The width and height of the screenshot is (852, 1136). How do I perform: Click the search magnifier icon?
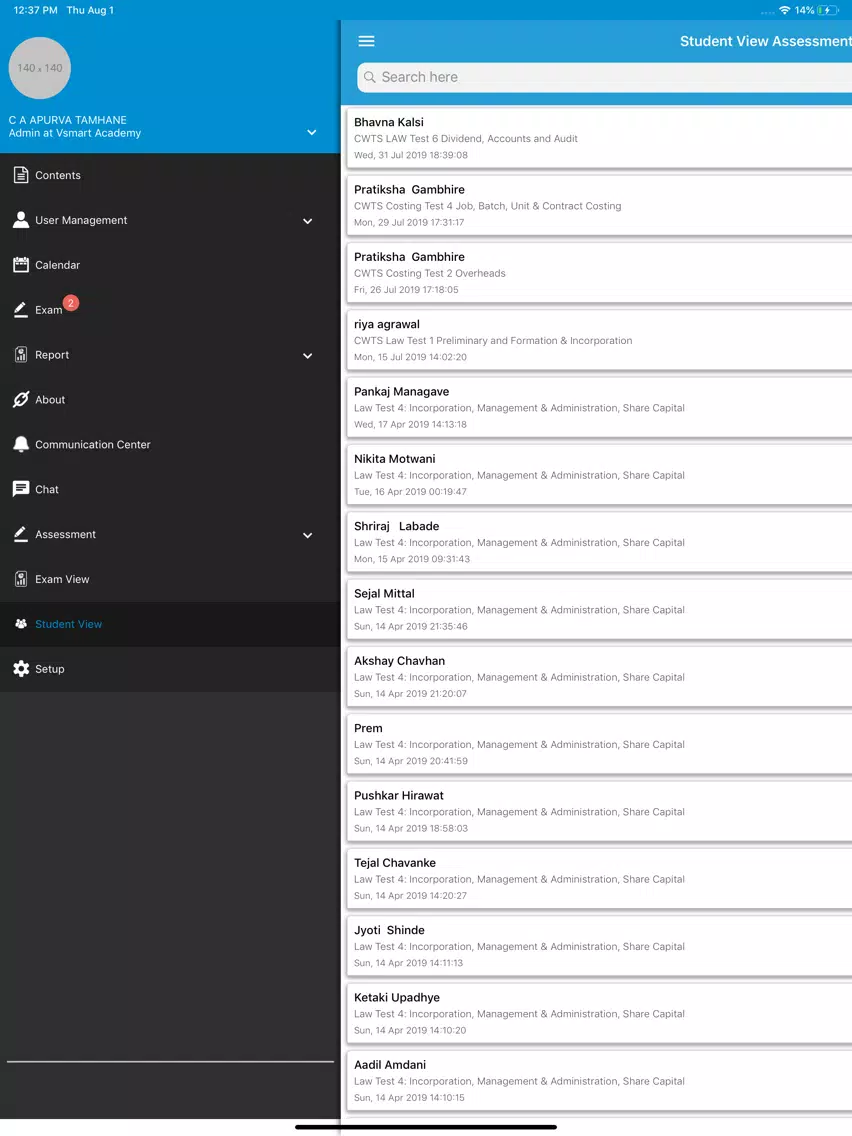369,77
